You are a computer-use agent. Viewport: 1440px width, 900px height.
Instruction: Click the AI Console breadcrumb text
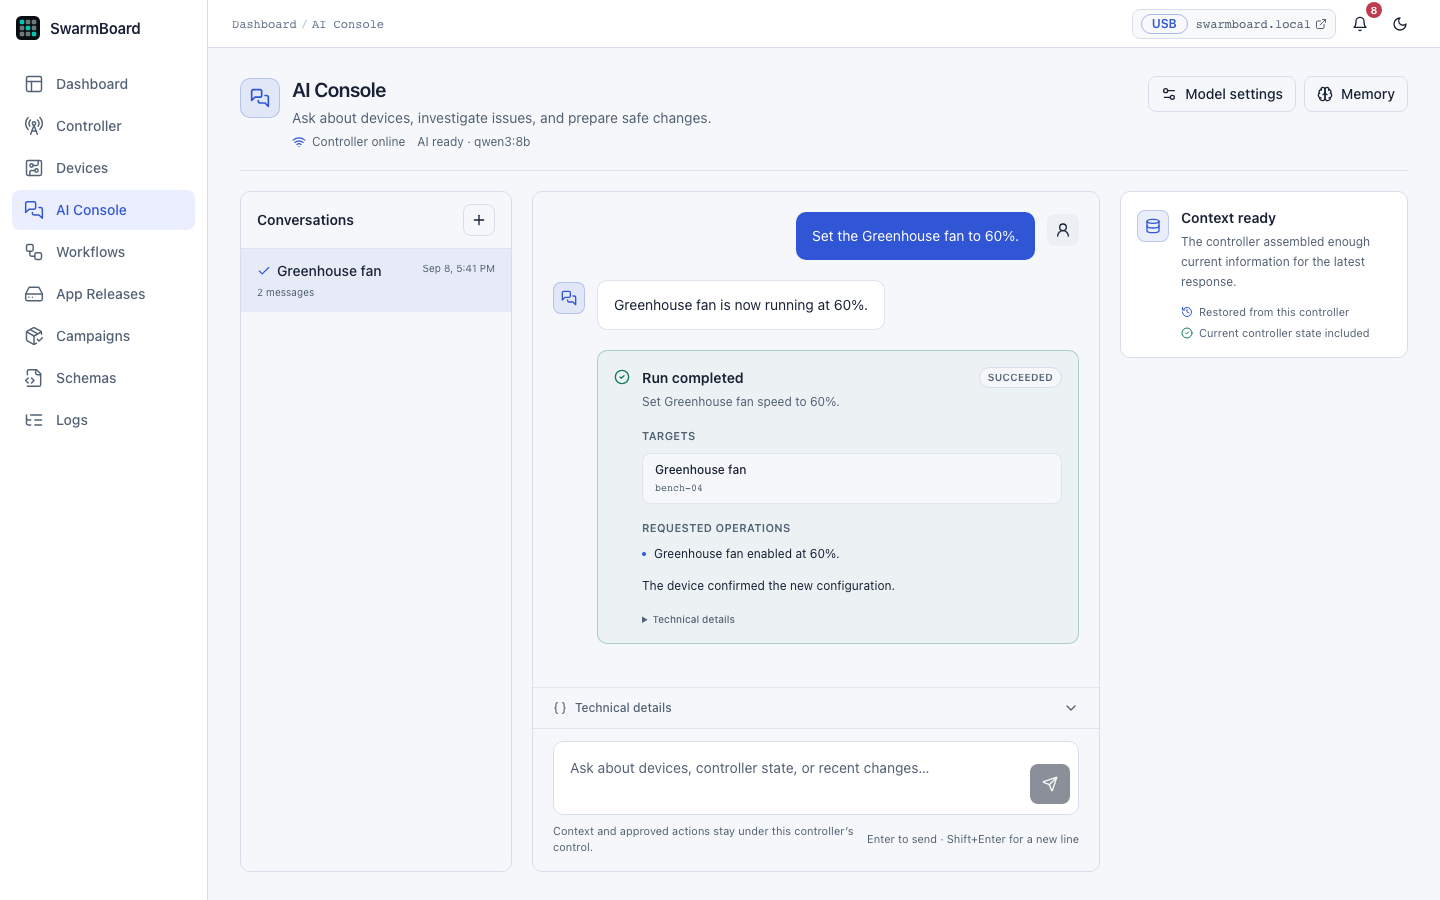348,24
